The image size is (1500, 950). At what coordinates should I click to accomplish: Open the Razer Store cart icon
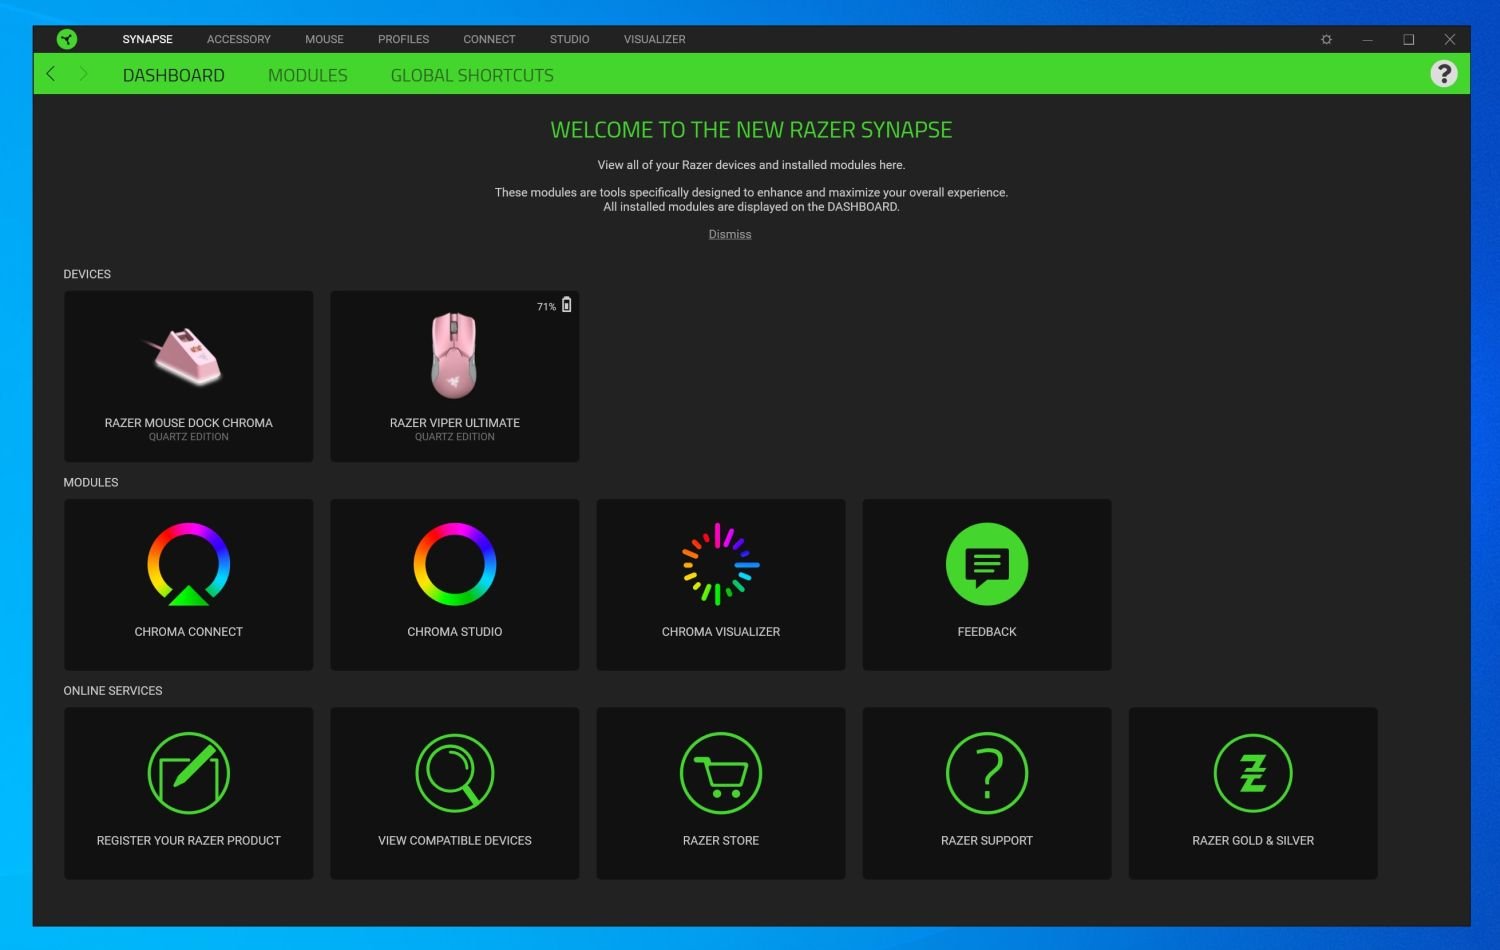click(721, 773)
